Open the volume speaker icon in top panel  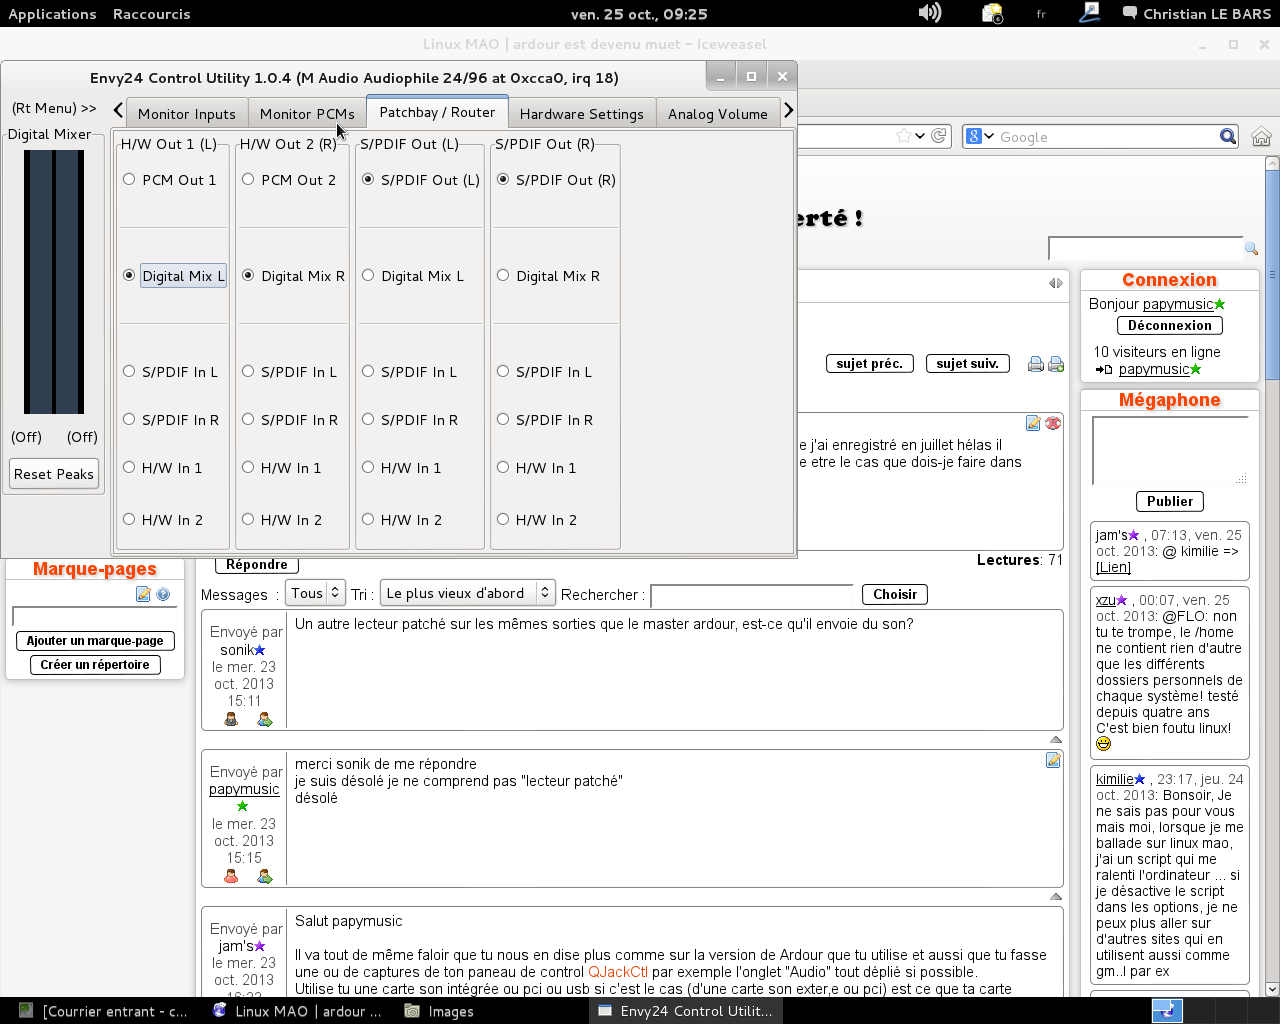930,13
